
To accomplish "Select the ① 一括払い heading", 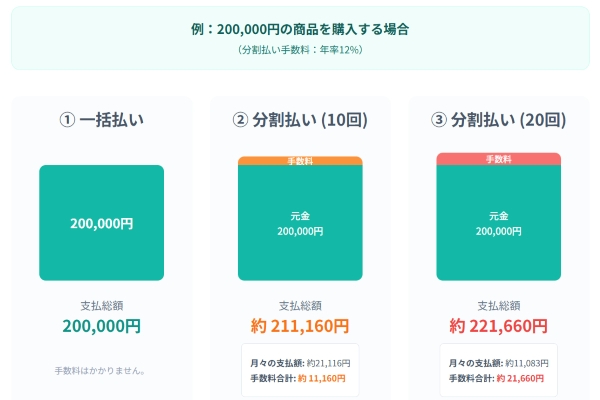I will pos(101,120).
